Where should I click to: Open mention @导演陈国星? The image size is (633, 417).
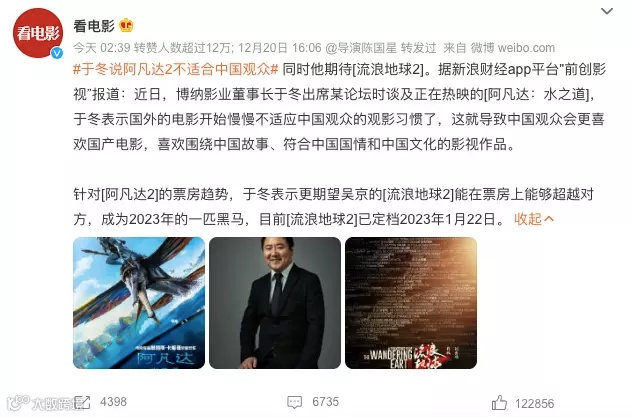(361, 48)
